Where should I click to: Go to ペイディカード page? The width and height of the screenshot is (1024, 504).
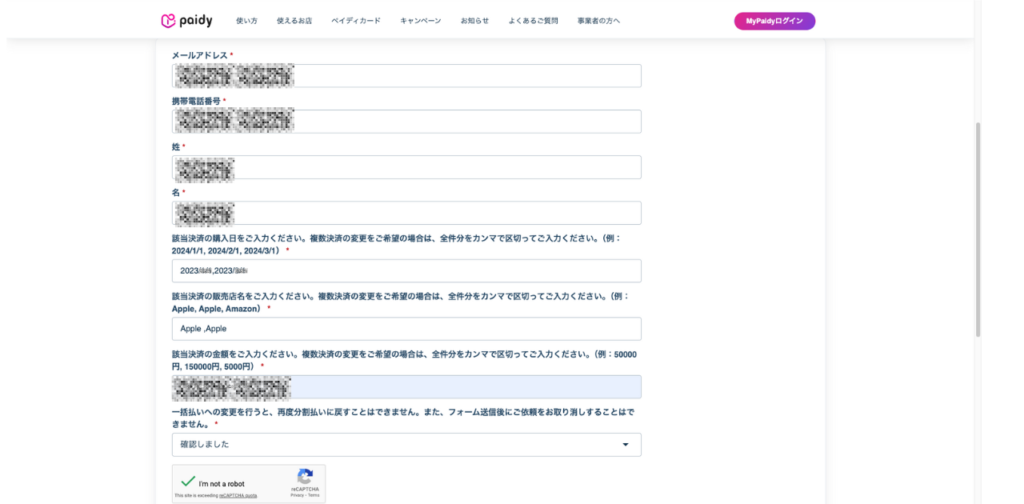(356, 21)
